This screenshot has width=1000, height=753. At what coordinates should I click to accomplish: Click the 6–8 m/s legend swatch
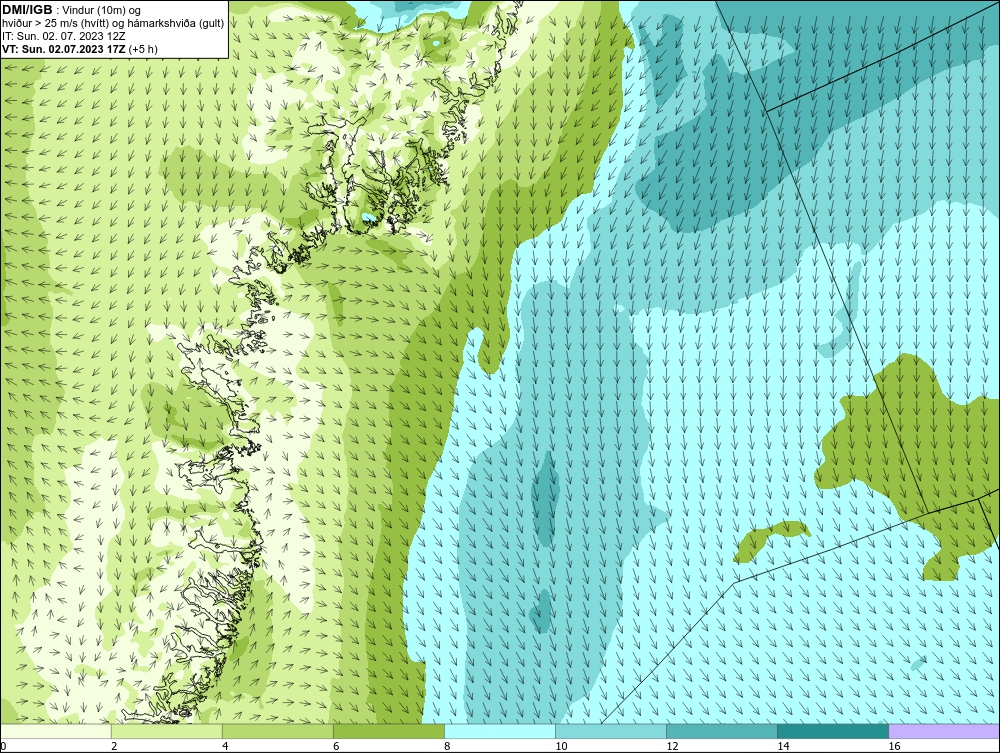[x=389, y=731]
